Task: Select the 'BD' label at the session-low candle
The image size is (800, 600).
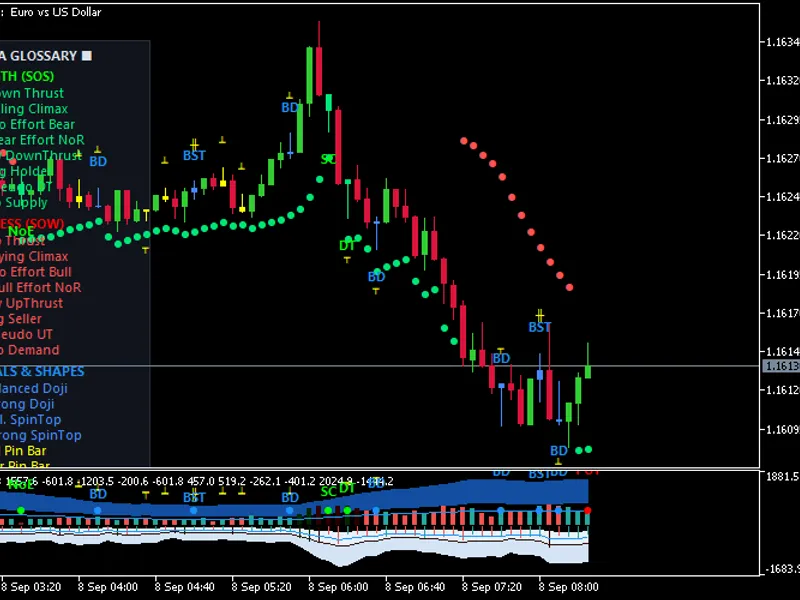Action: pyautogui.click(x=559, y=451)
